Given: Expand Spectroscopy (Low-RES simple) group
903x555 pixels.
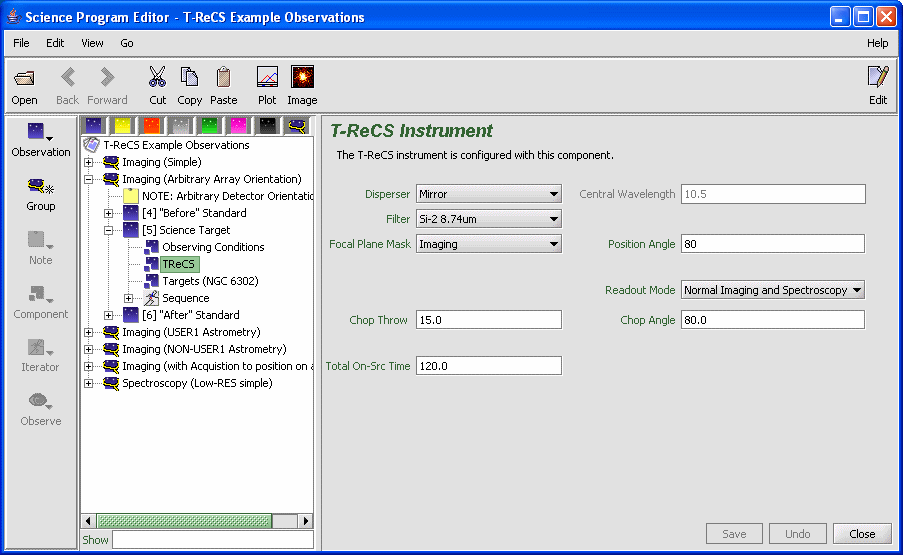Looking at the screenshot, I should (89, 383).
